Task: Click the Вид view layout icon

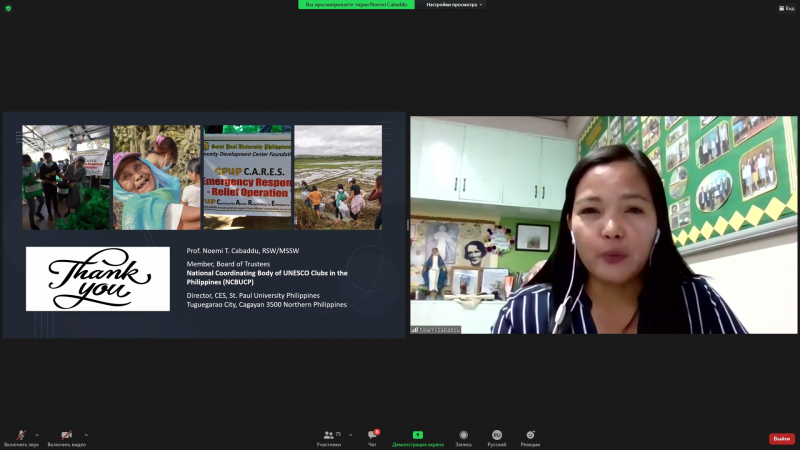Action: point(788,8)
